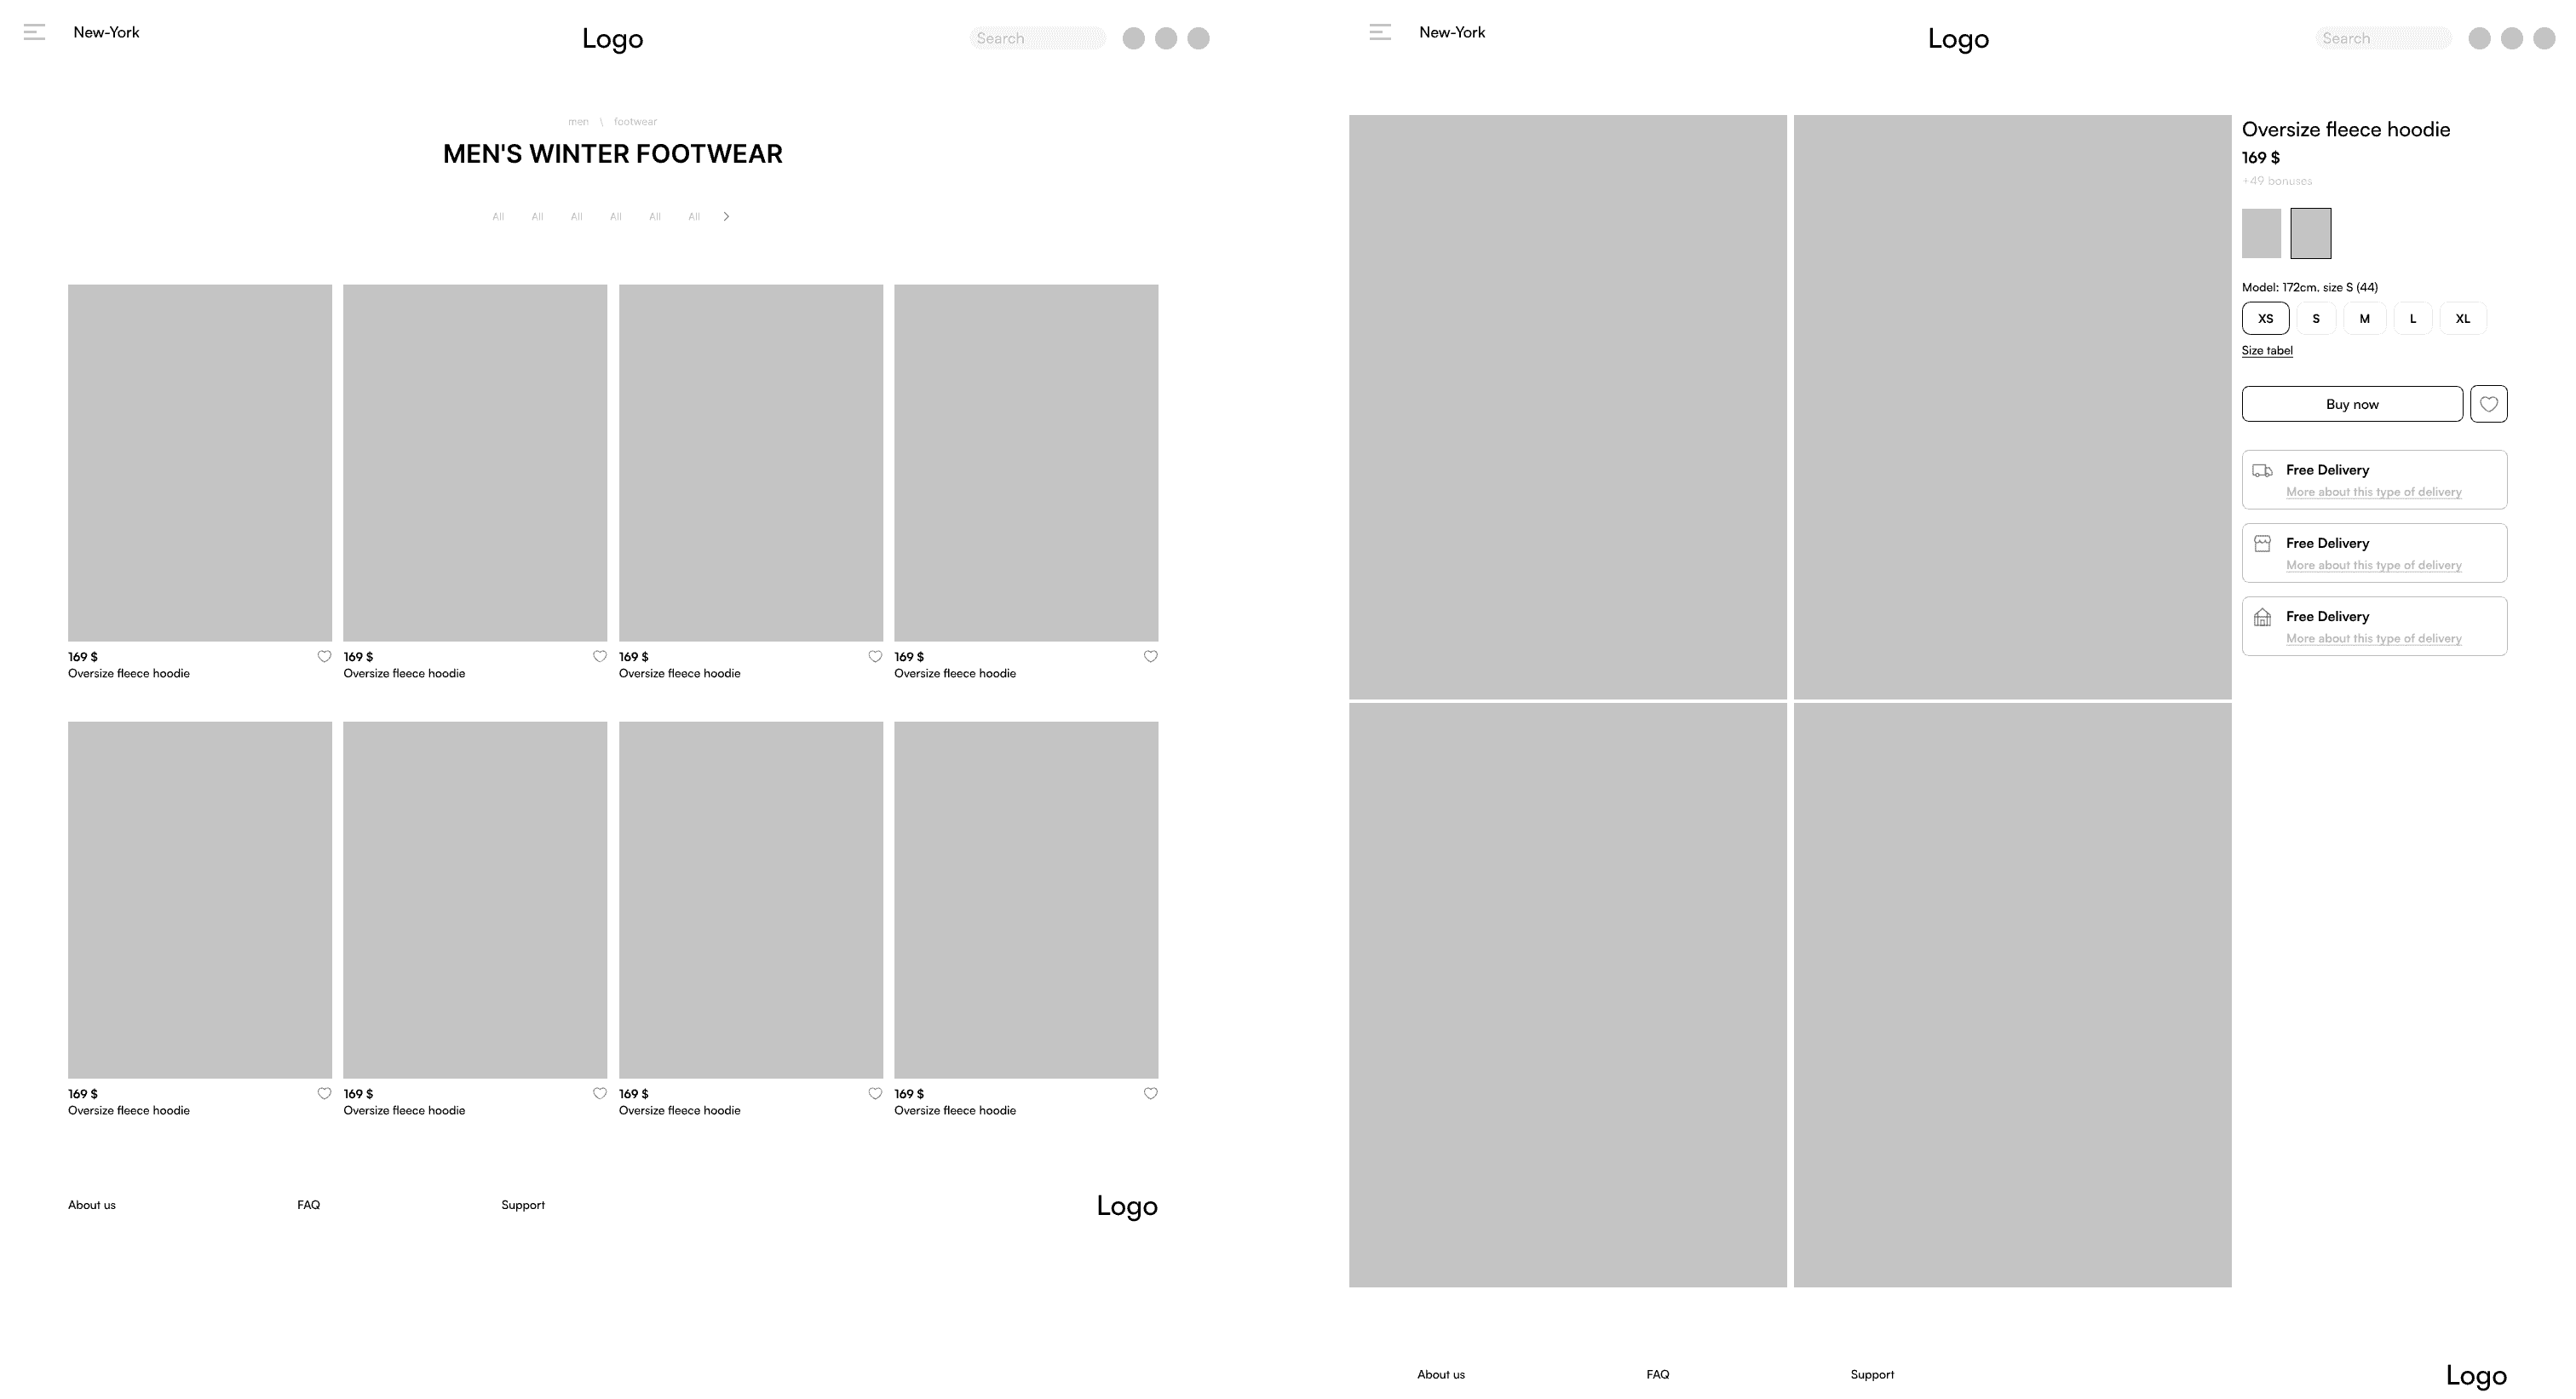Open hamburger menu on hoodie product page
Image resolution: width=2576 pixels, height=1399 pixels.
click(x=1380, y=32)
